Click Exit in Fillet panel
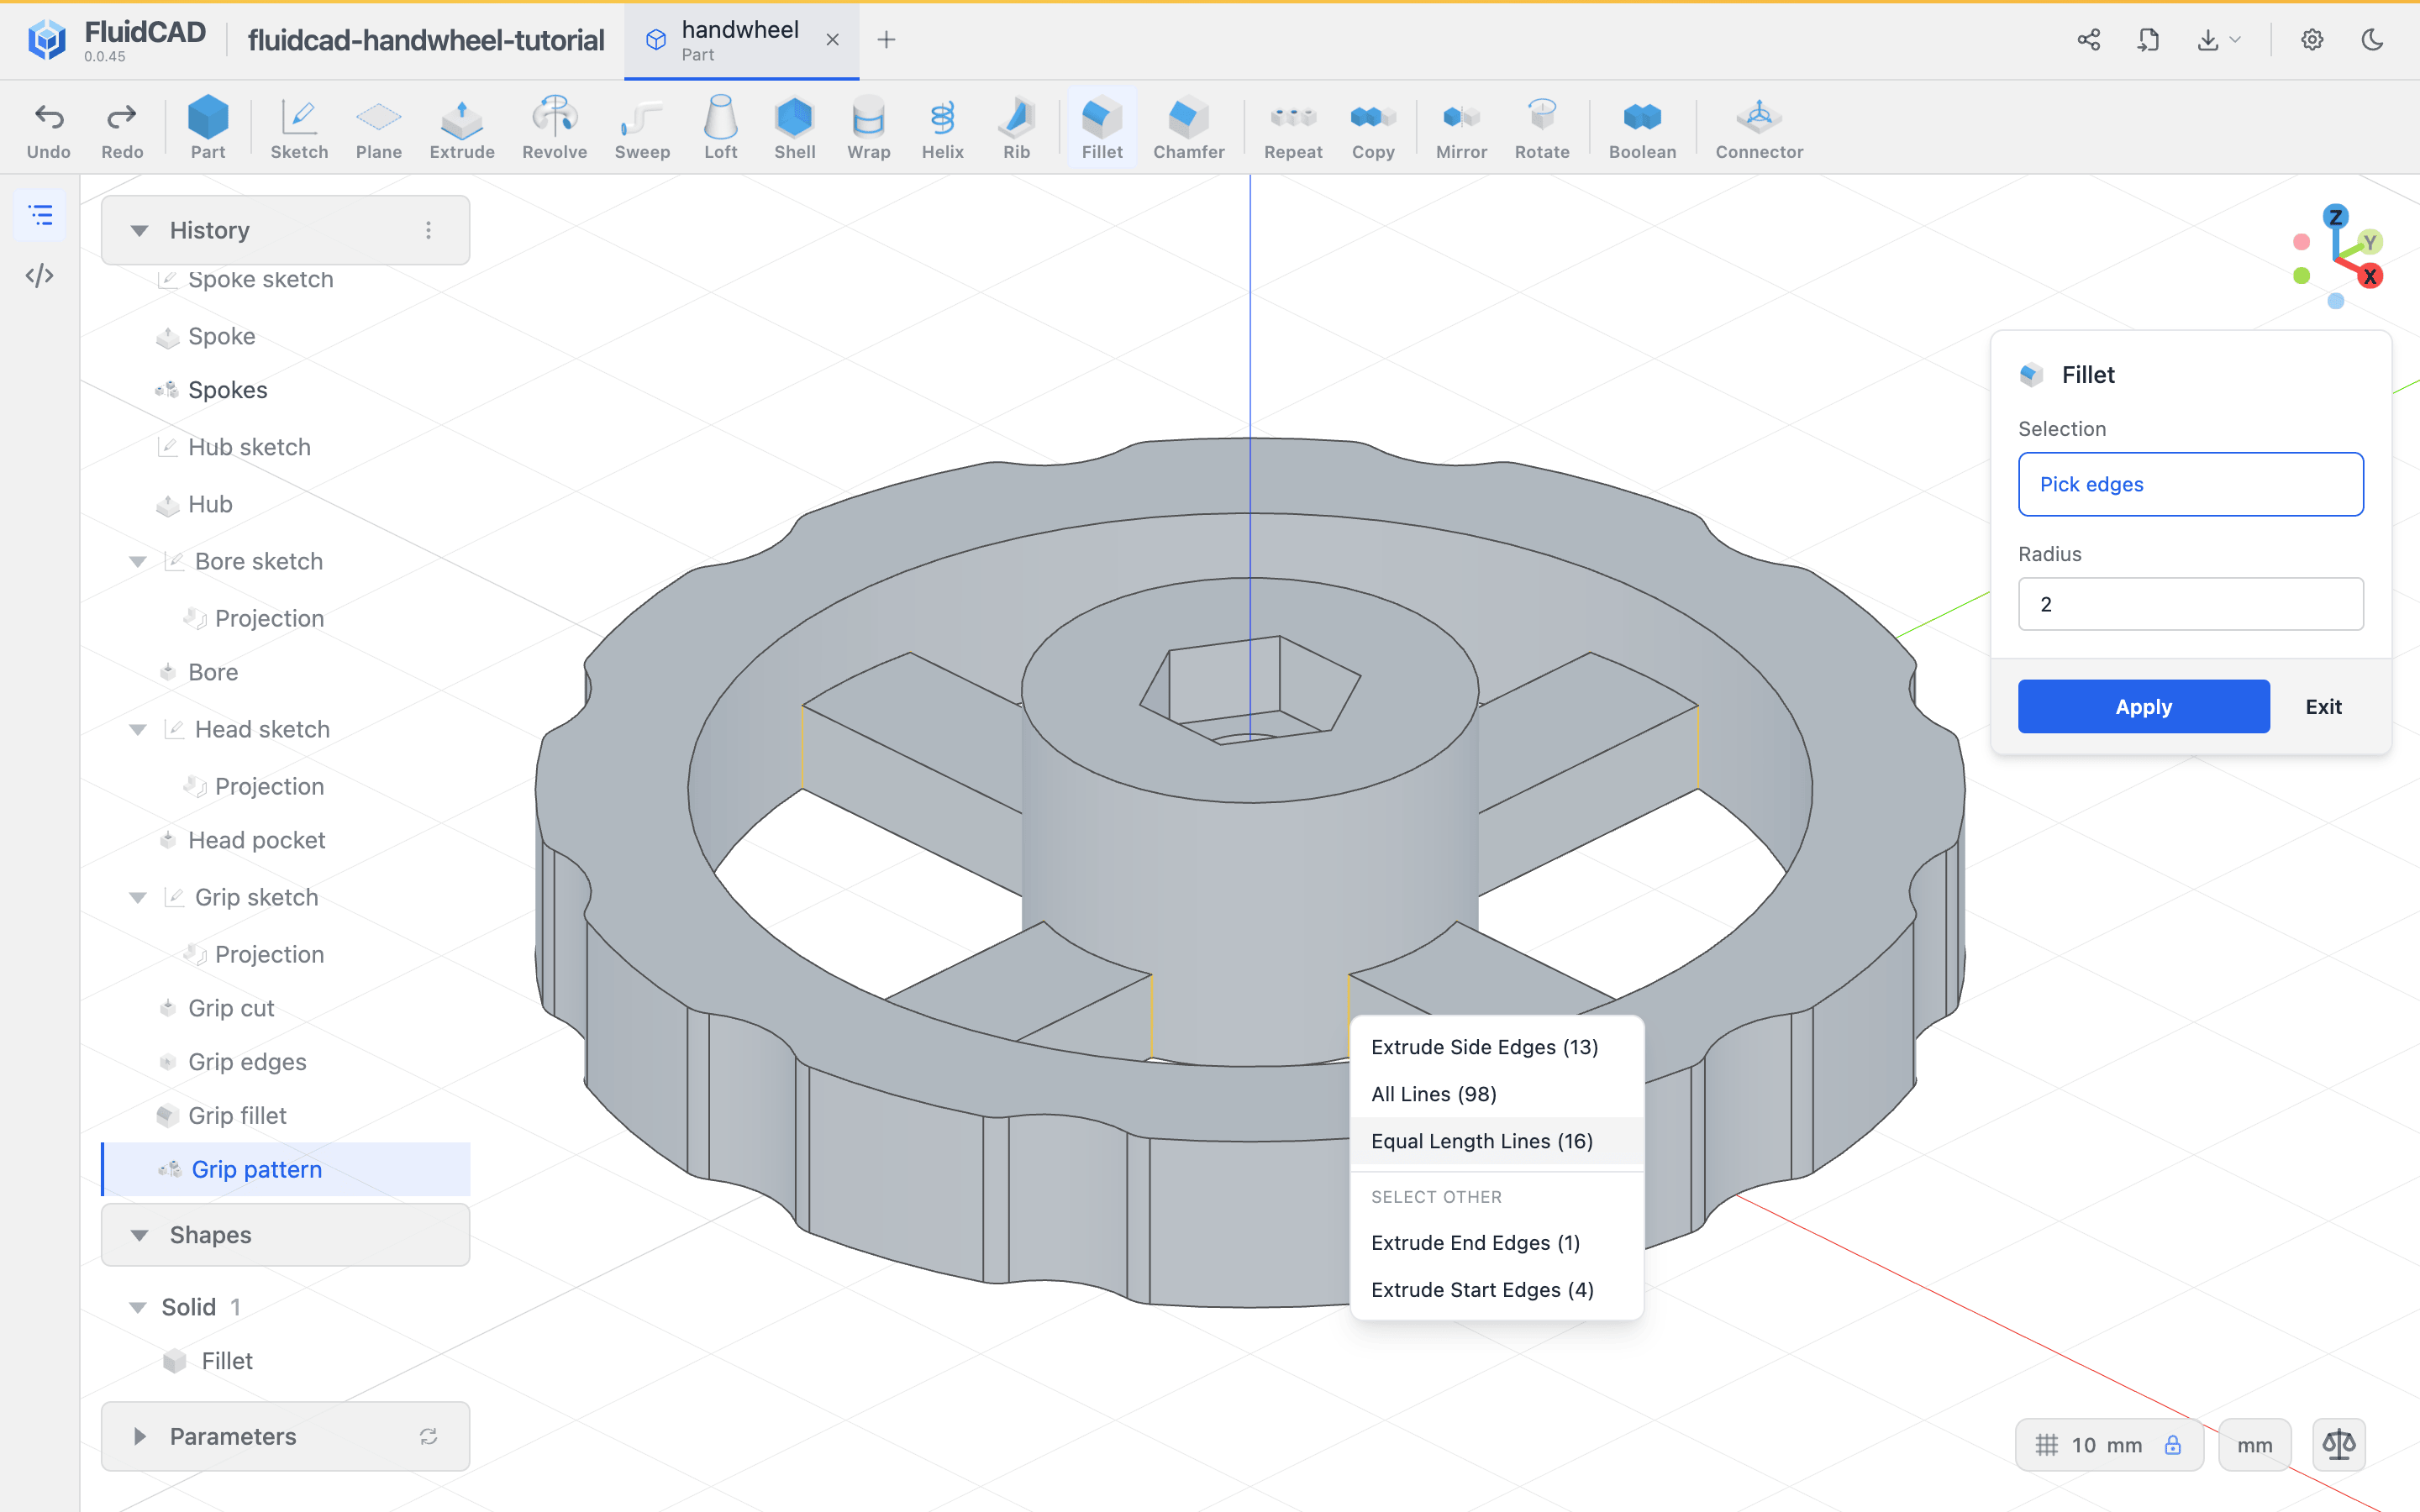2420x1512 pixels. coord(2323,706)
